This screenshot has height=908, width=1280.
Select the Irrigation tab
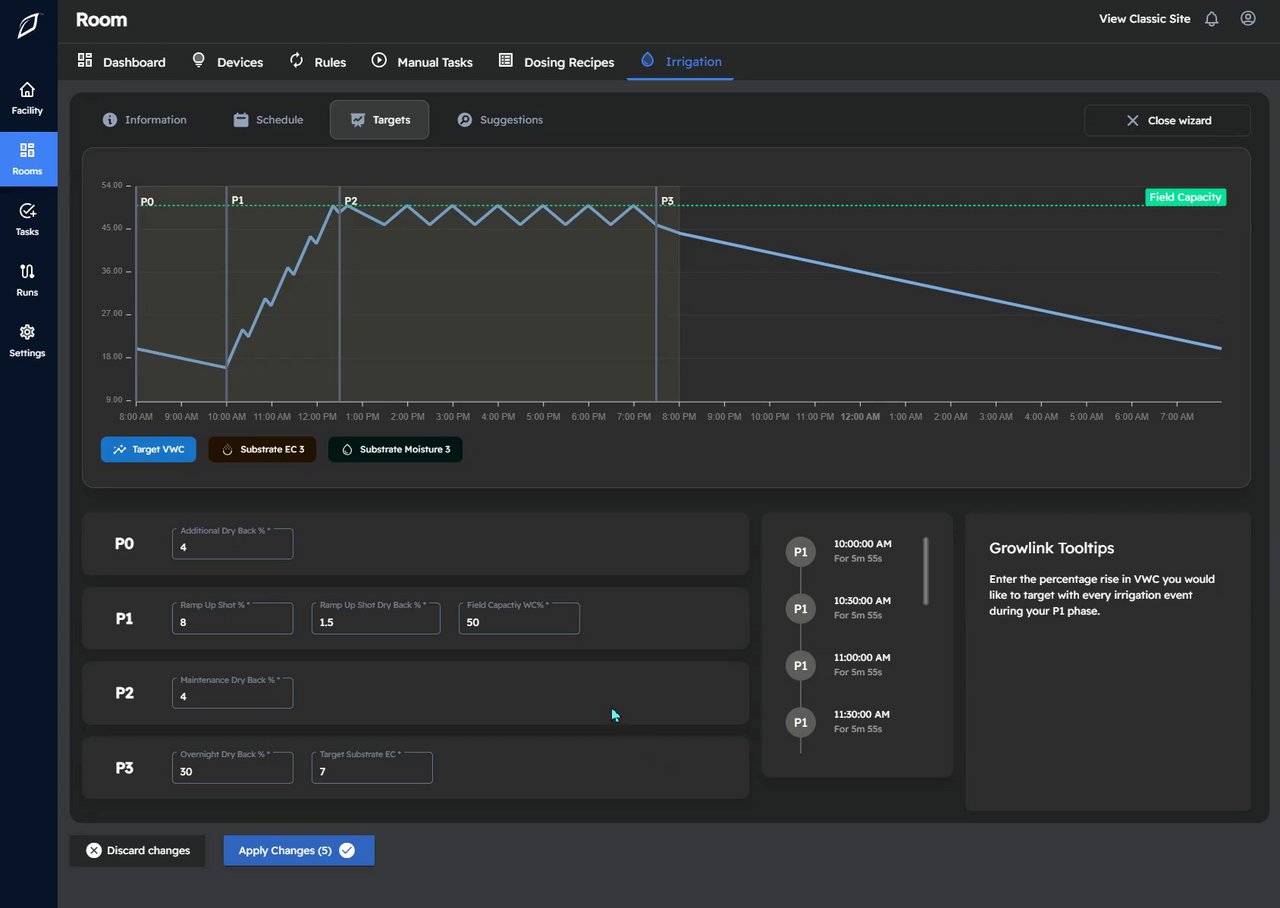[x=681, y=61]
